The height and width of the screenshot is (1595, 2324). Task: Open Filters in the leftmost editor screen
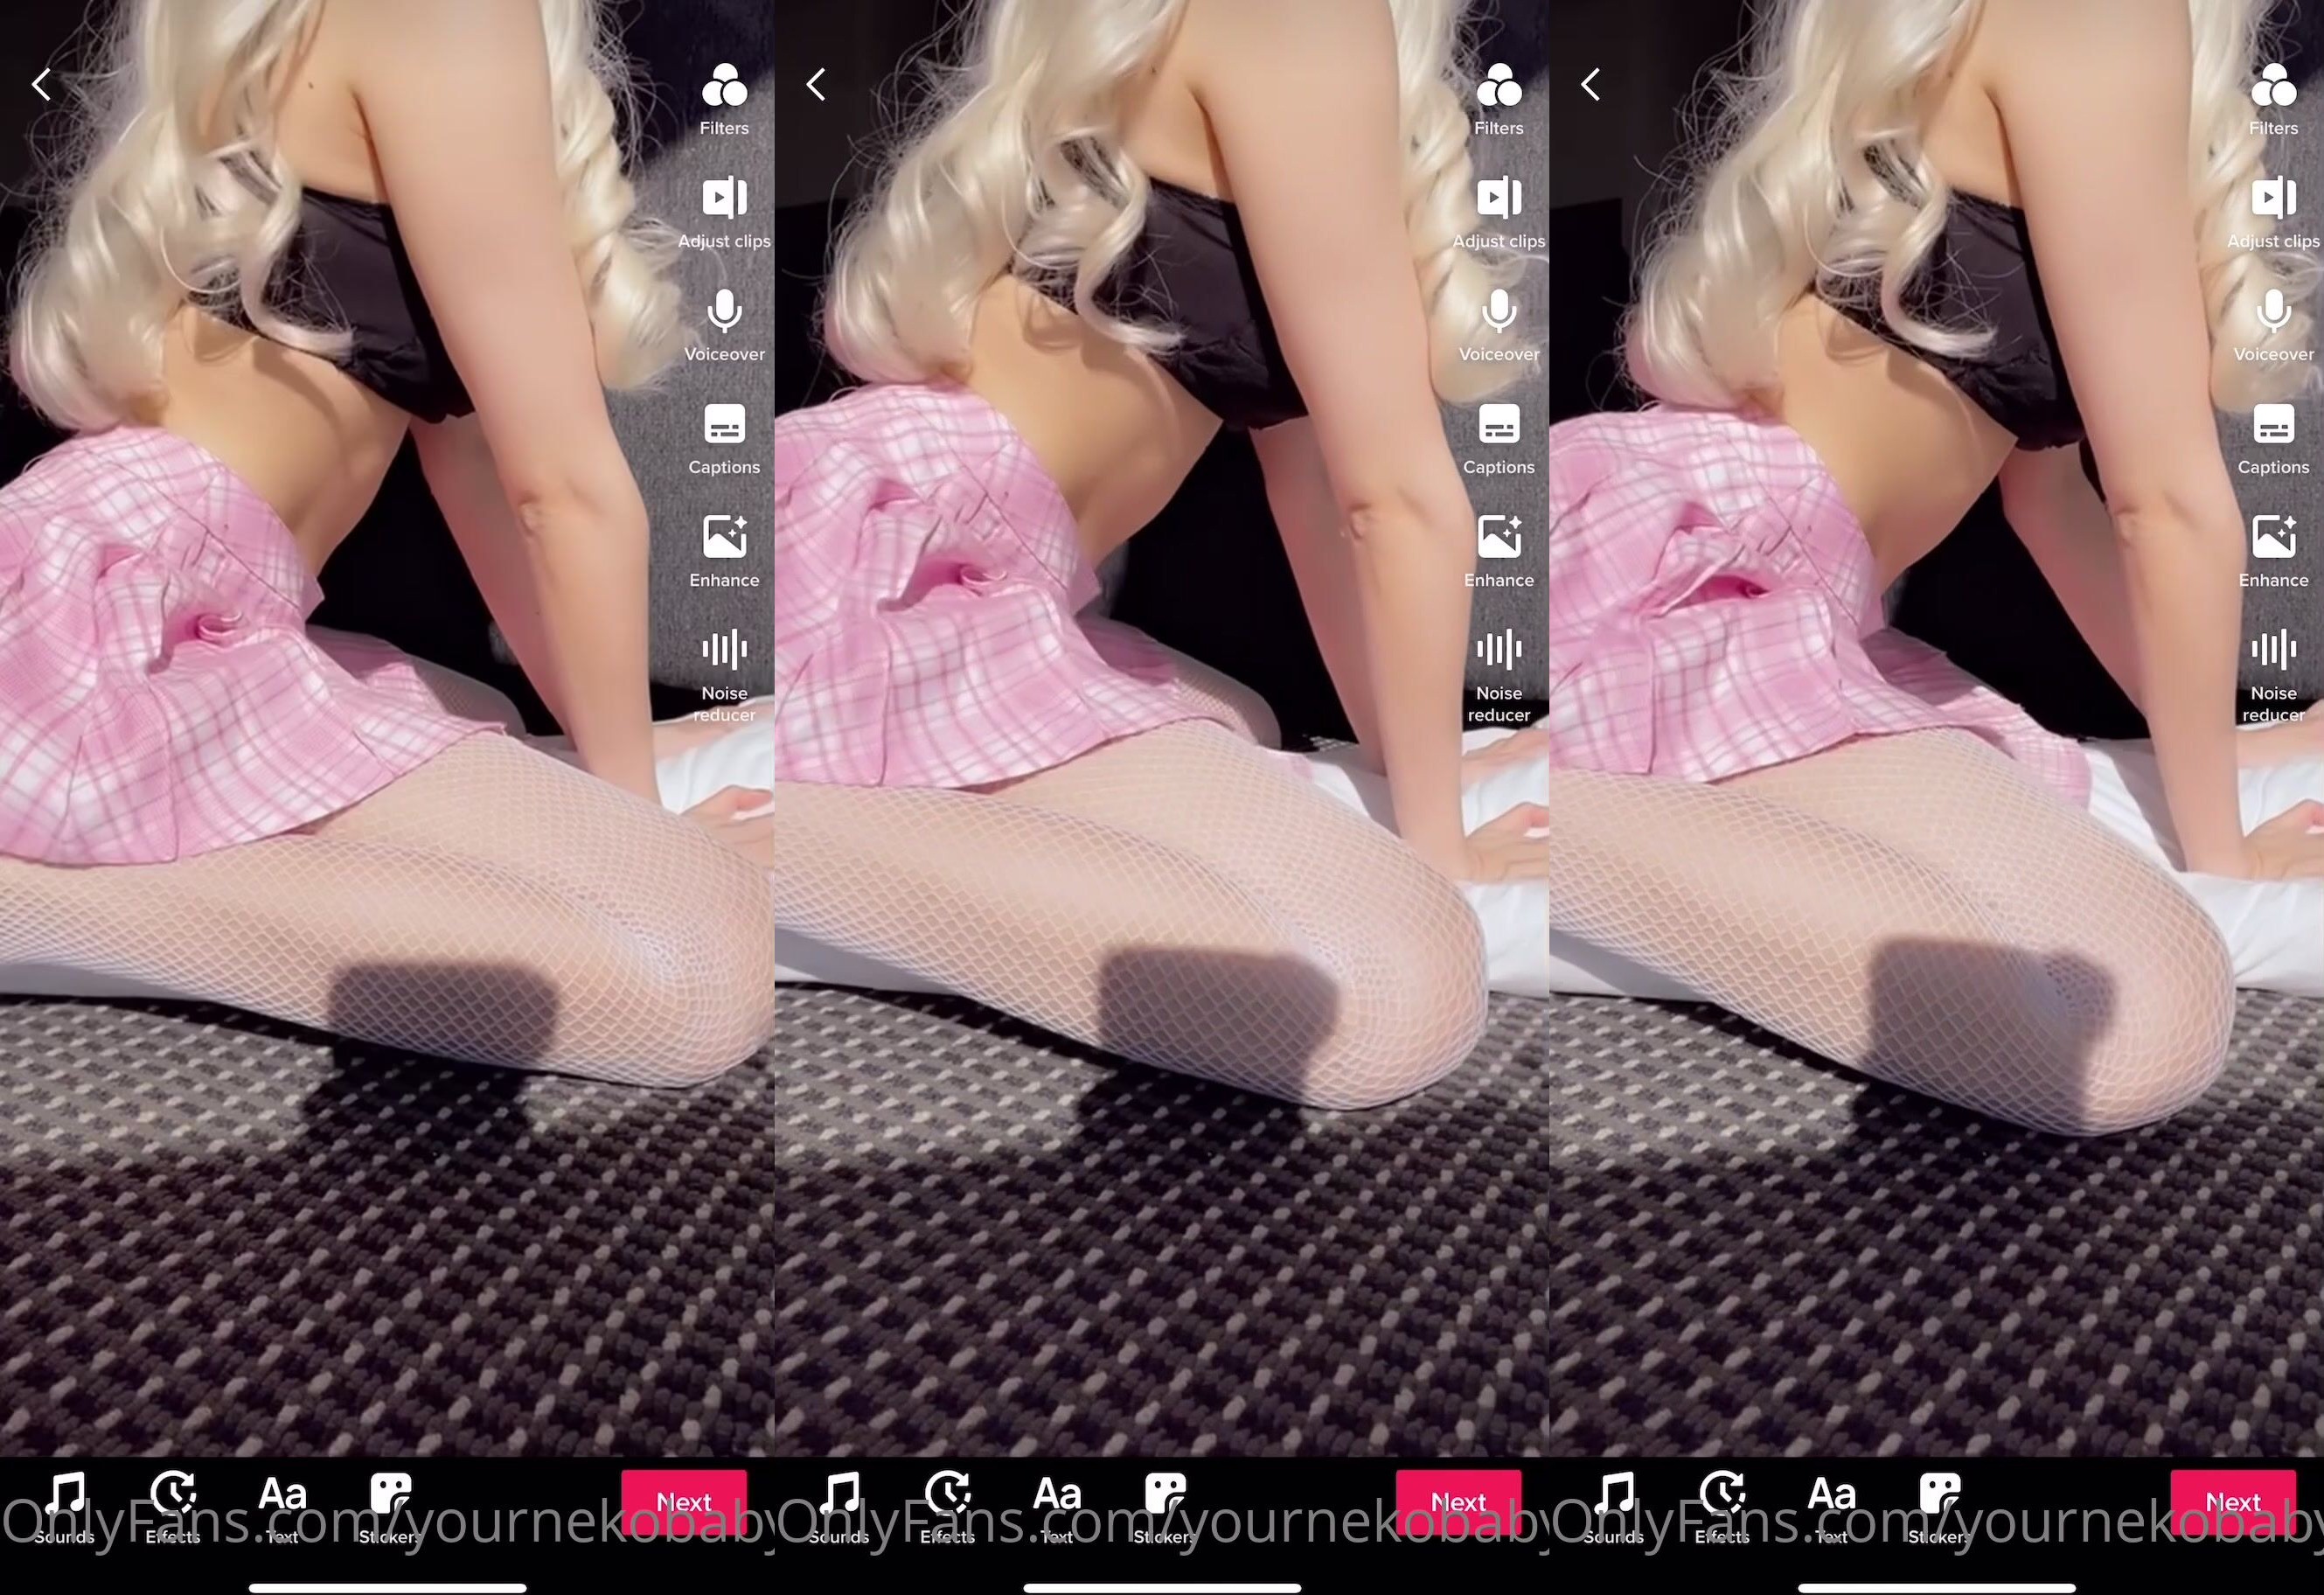point(724,87)
